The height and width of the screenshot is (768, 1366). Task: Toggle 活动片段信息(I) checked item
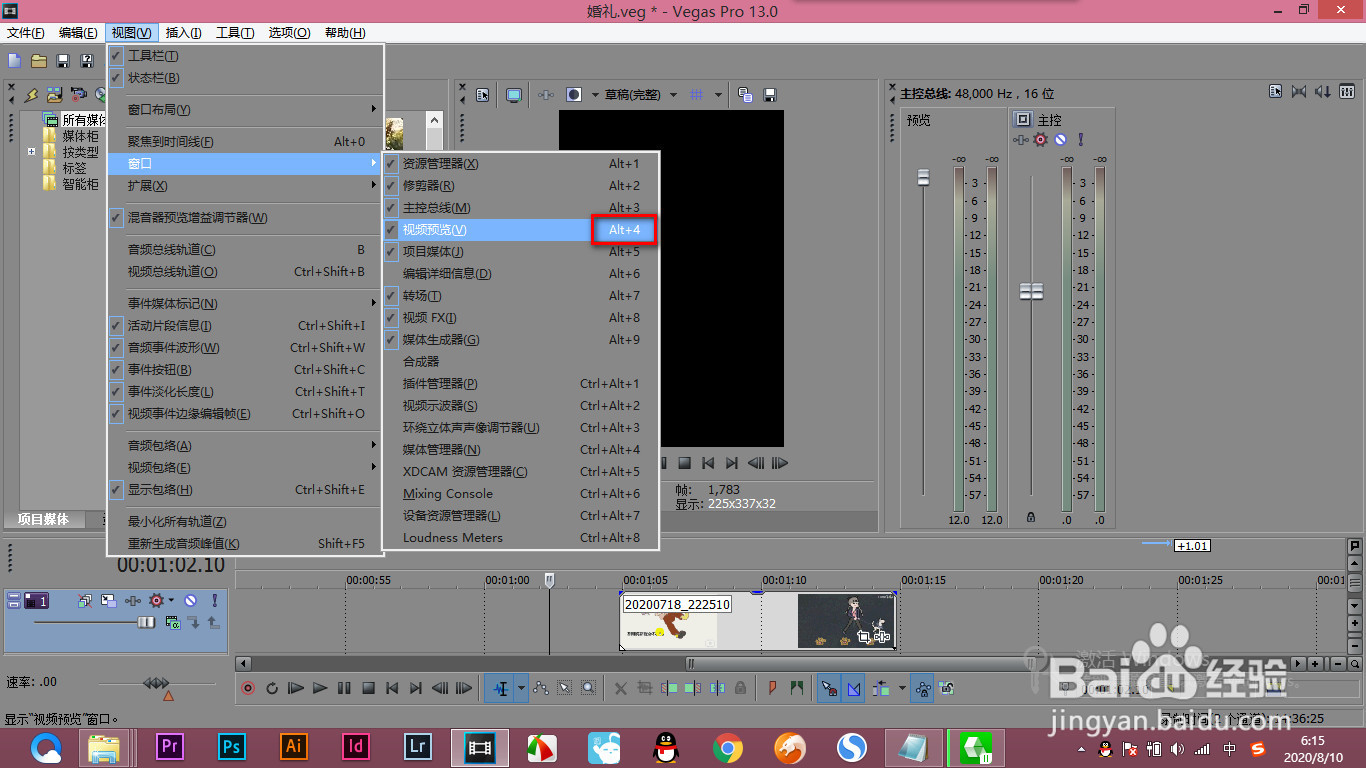(x=245, y=326)
